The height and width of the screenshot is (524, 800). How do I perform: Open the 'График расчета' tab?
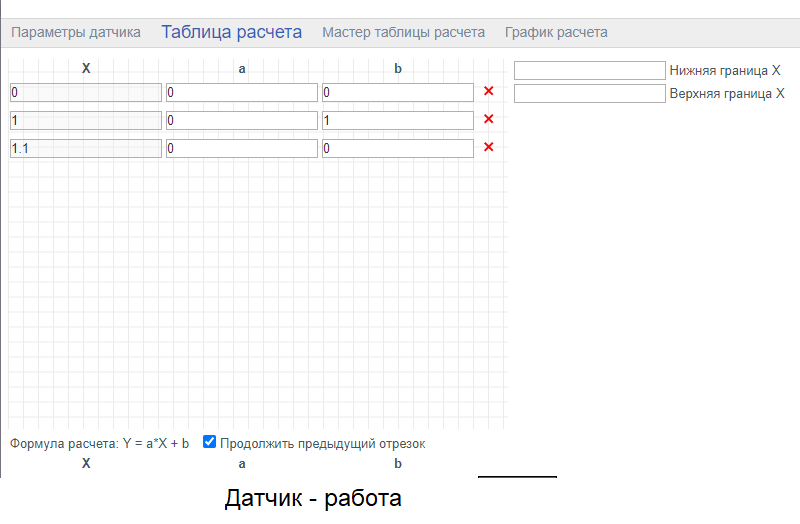(x=556, y=32)
